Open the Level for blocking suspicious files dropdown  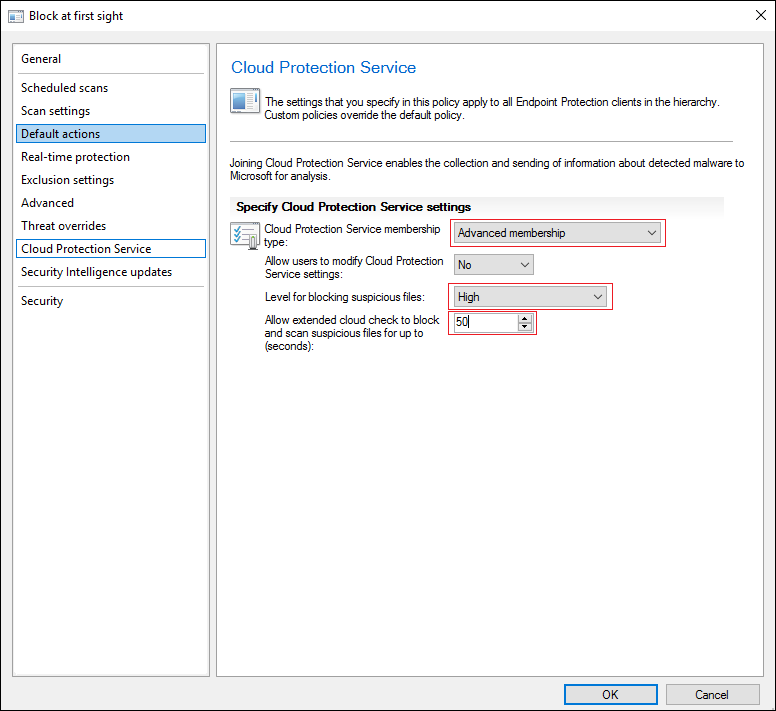coord(530,297)
